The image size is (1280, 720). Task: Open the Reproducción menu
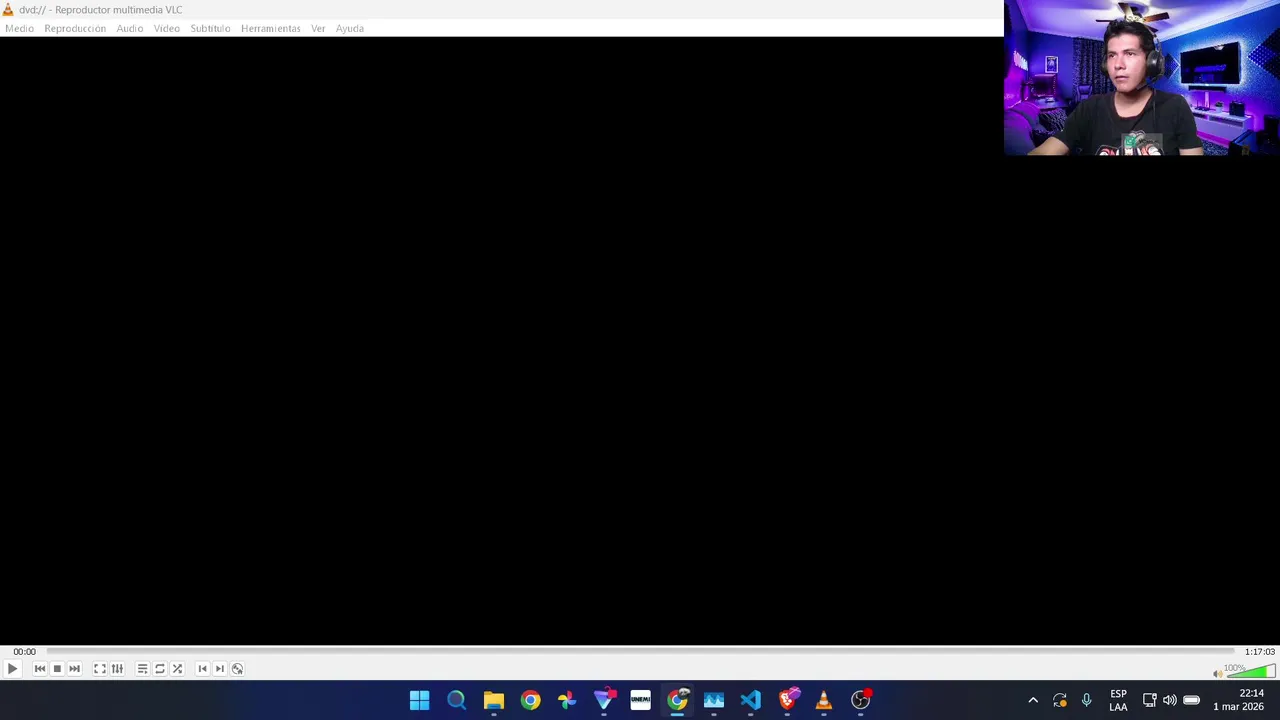tap(75, 28)
